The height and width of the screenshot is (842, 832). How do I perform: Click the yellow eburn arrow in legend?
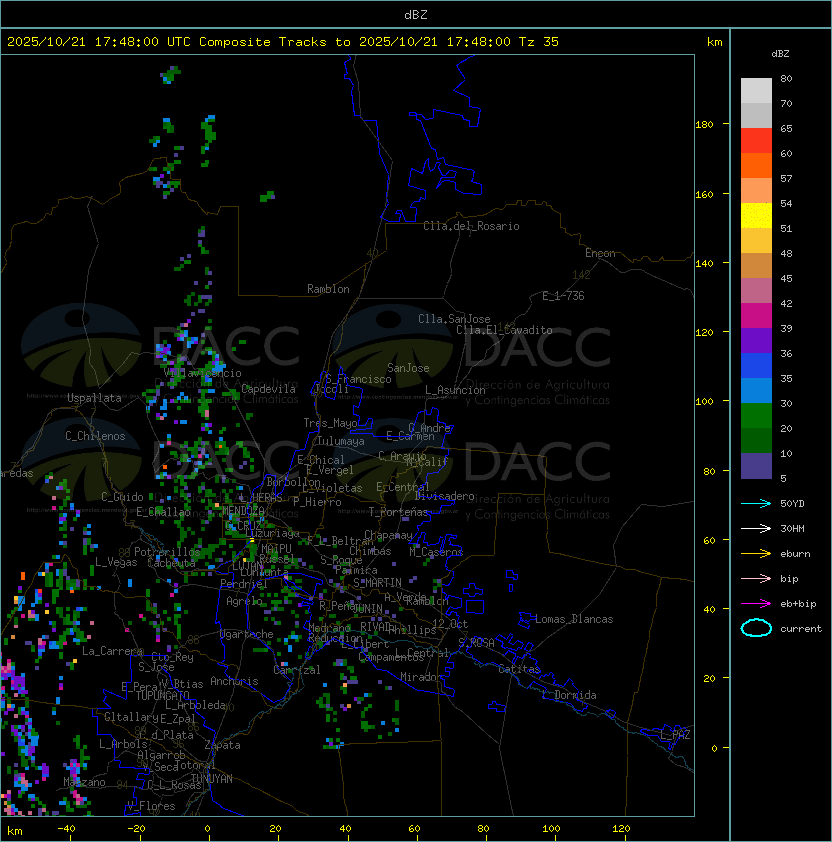(756, 554)
